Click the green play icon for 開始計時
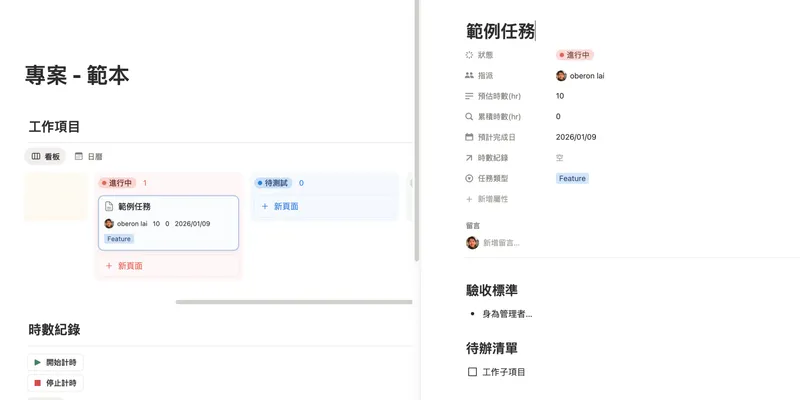The width and height of the screenshot is (800, 400). pos(37,362)
